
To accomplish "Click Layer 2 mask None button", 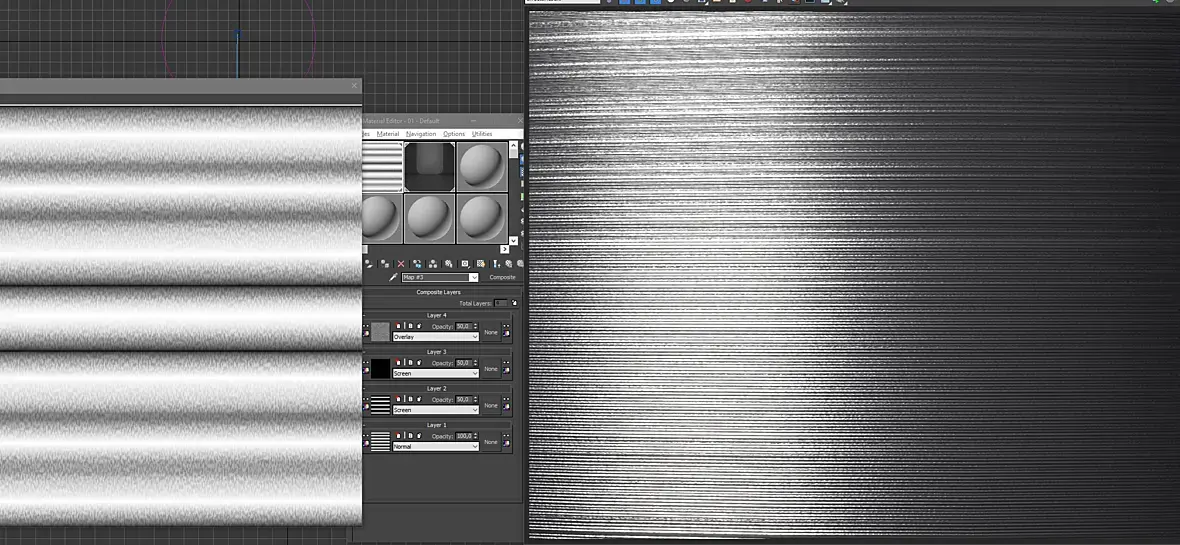I will 491,405.
